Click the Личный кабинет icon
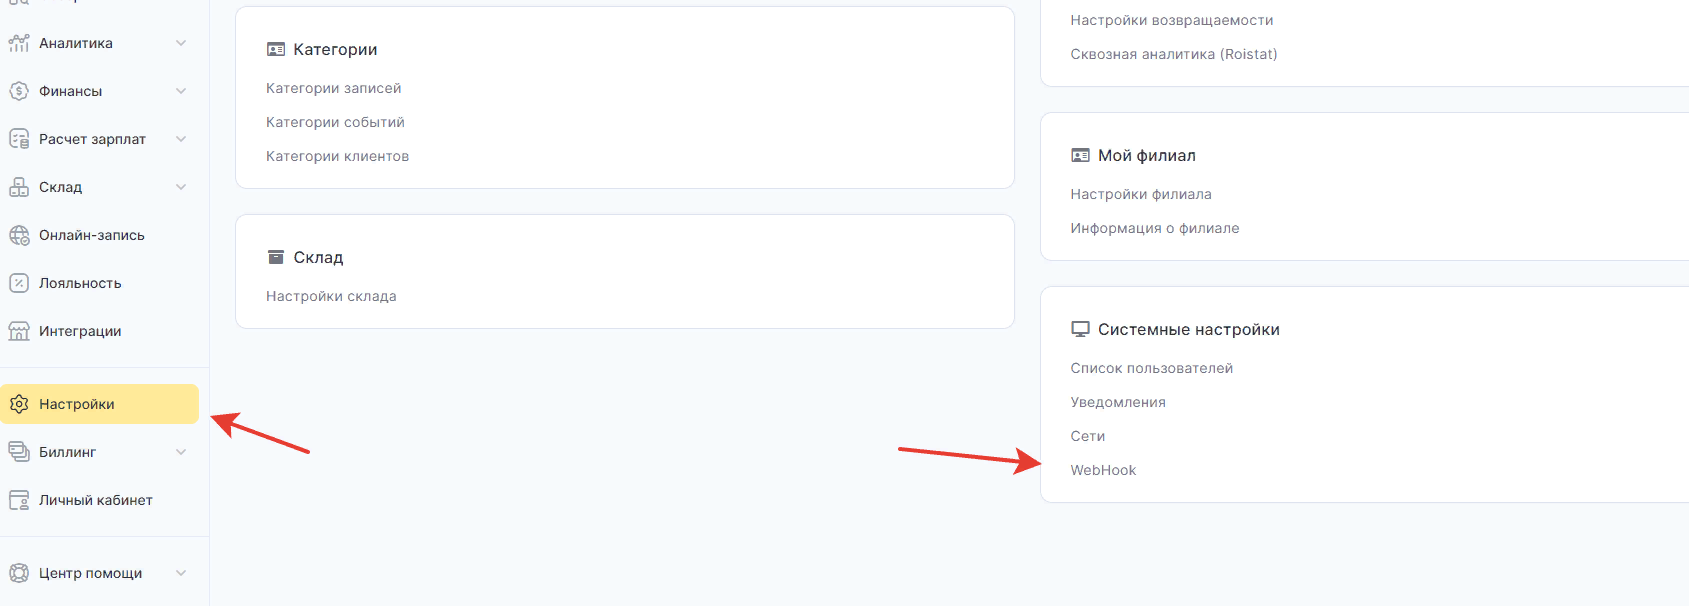This screenshot has width=1689, height=606. [19, 500]
